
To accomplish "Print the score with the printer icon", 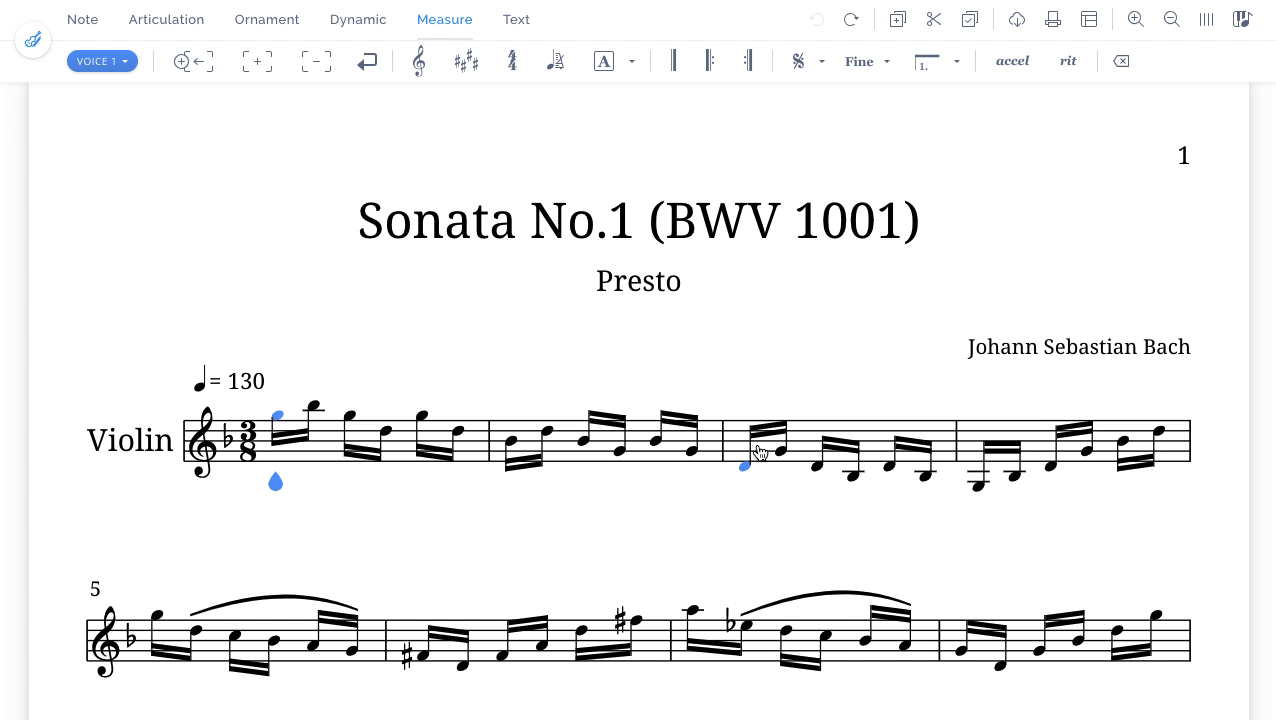I will click(x=1053, y=19).
